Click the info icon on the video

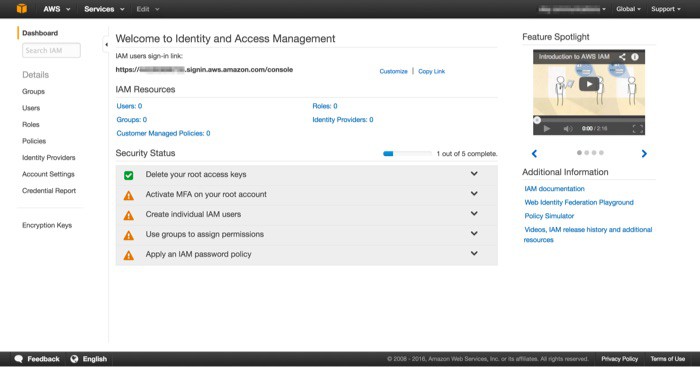pyautogui.click(x=635, y=57)
